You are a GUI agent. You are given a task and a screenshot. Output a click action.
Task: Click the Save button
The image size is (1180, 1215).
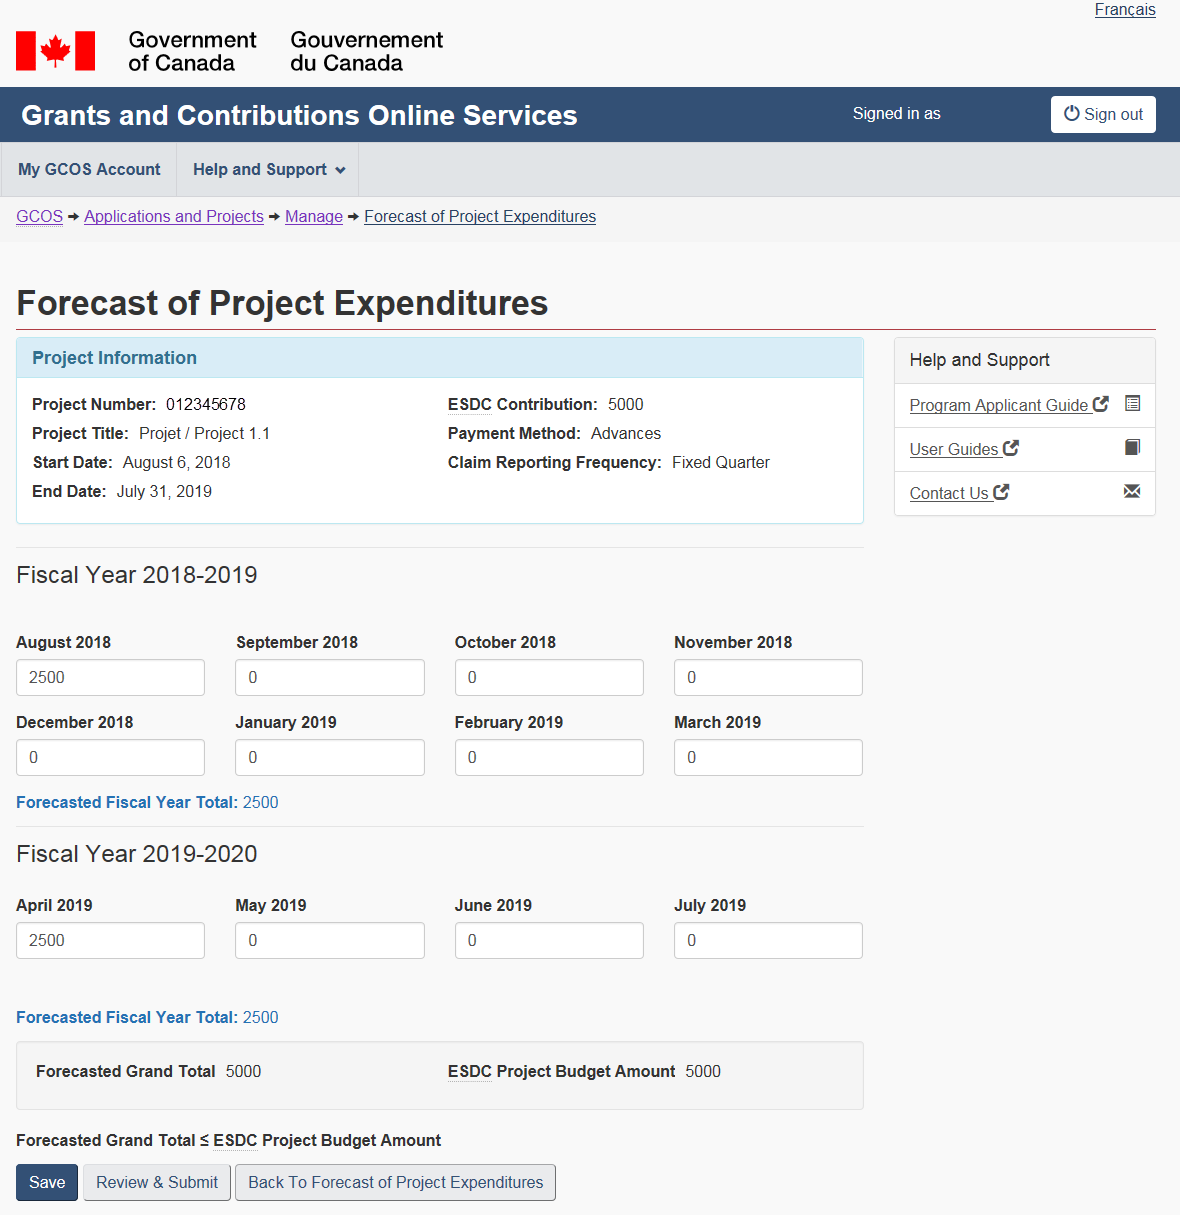pyautogui.click(x=47, y=1182)
